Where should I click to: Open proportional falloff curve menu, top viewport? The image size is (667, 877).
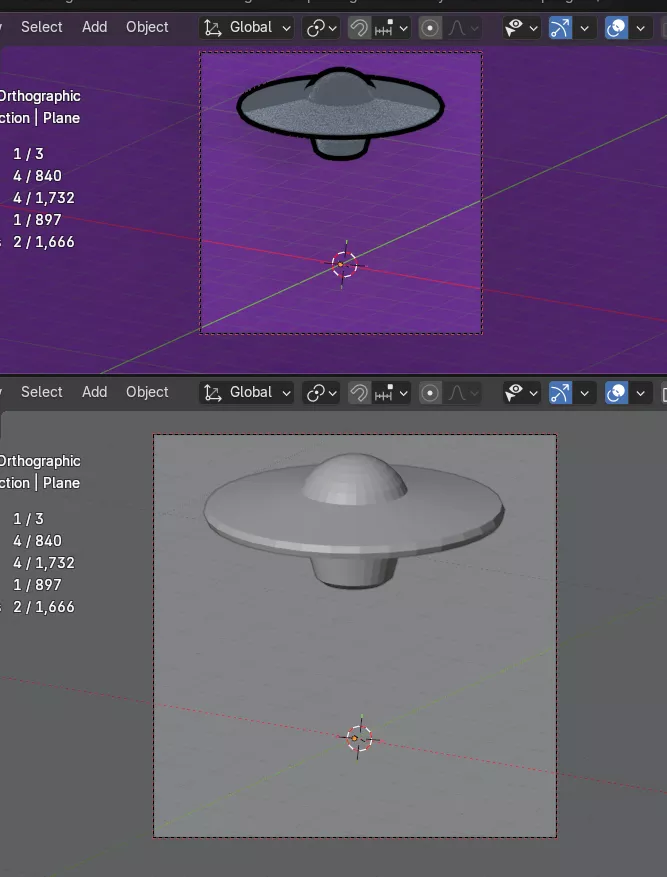coord(463,28)
